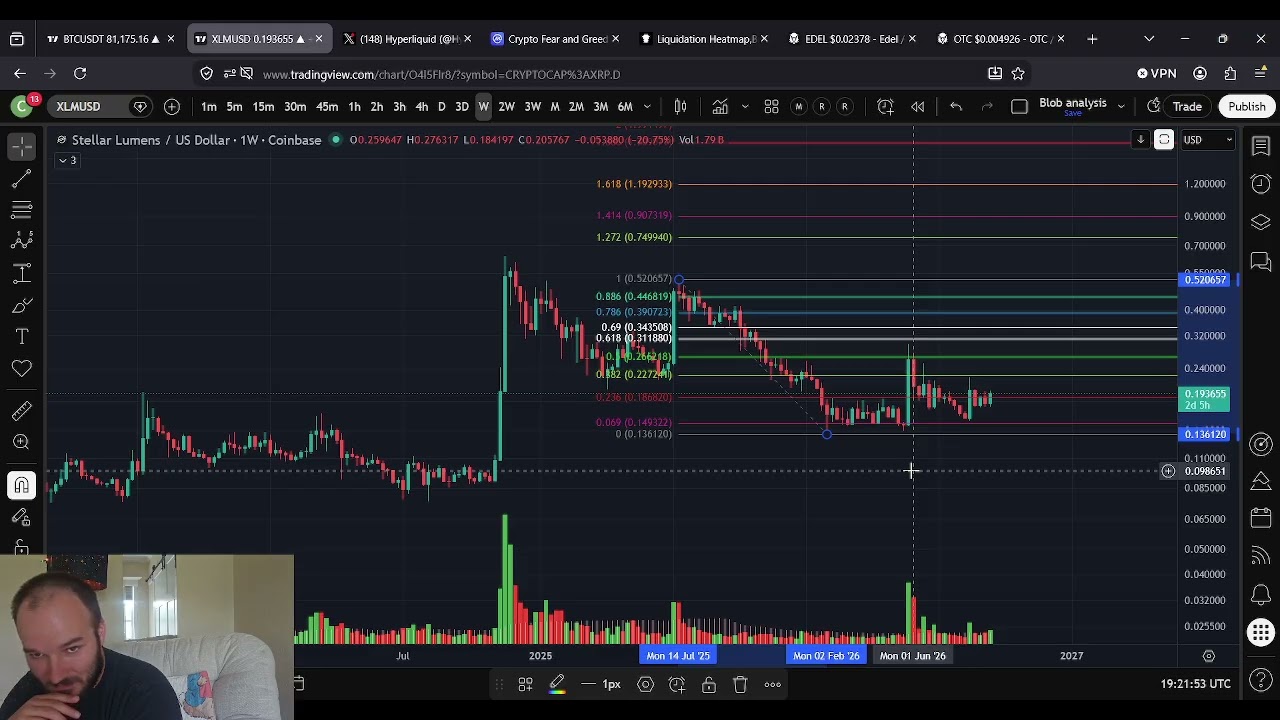Viewport: 1280px width, 720px height.
Task: Undo the last chart action
Action: point(956,106)
